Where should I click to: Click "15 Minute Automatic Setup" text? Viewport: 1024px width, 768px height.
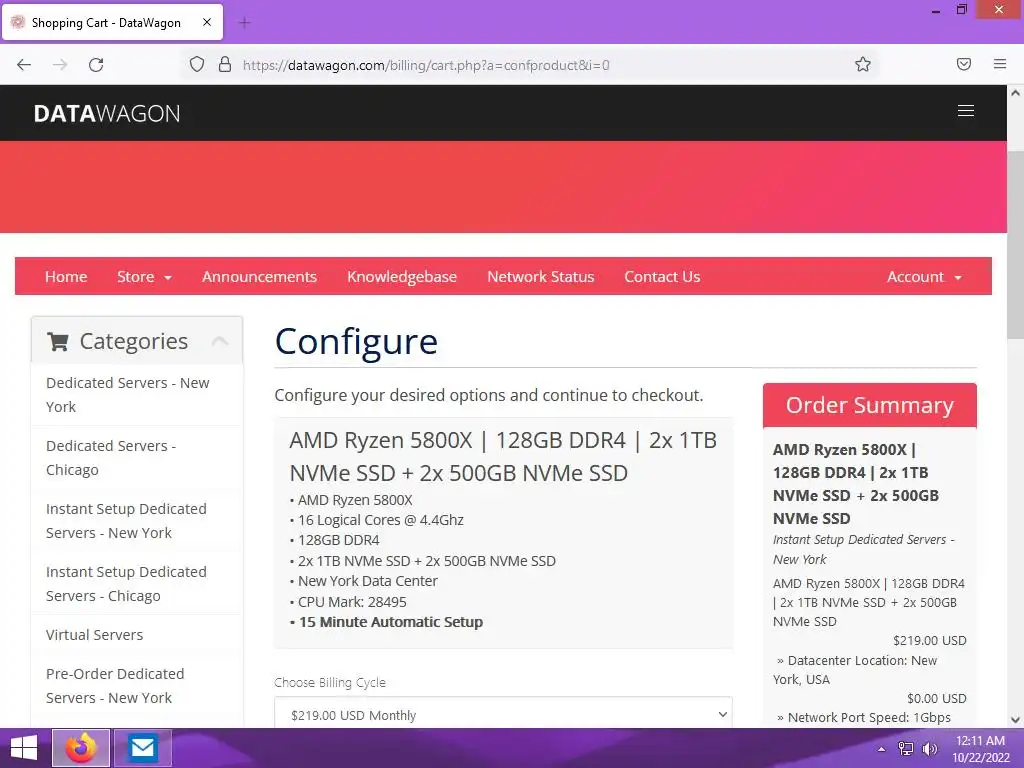pos(391,622)
